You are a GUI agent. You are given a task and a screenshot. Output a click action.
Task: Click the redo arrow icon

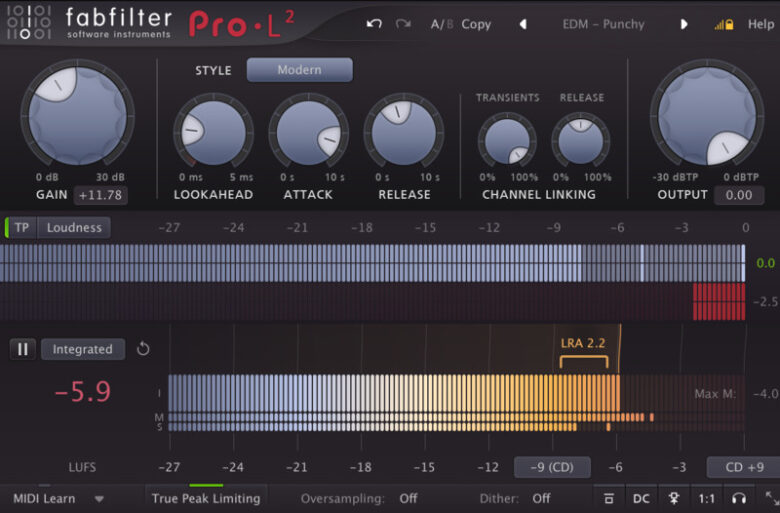[403, 24]
